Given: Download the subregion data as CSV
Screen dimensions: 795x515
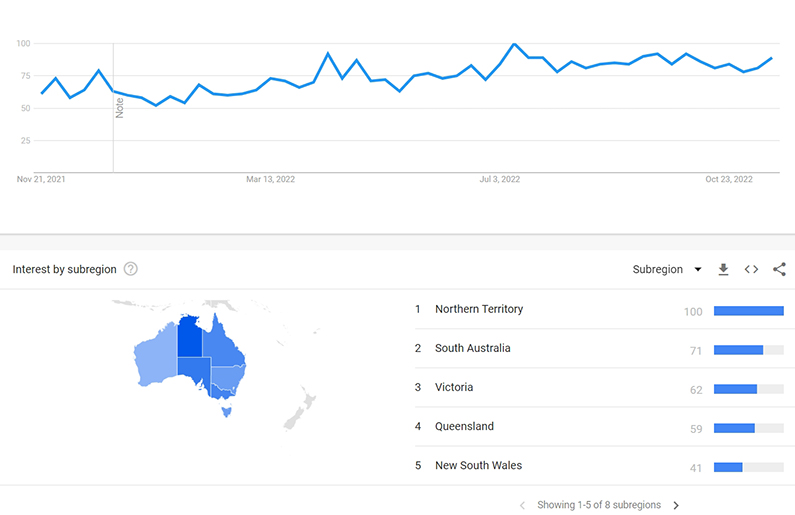Looking at the screenshot, I should [724, 269].
